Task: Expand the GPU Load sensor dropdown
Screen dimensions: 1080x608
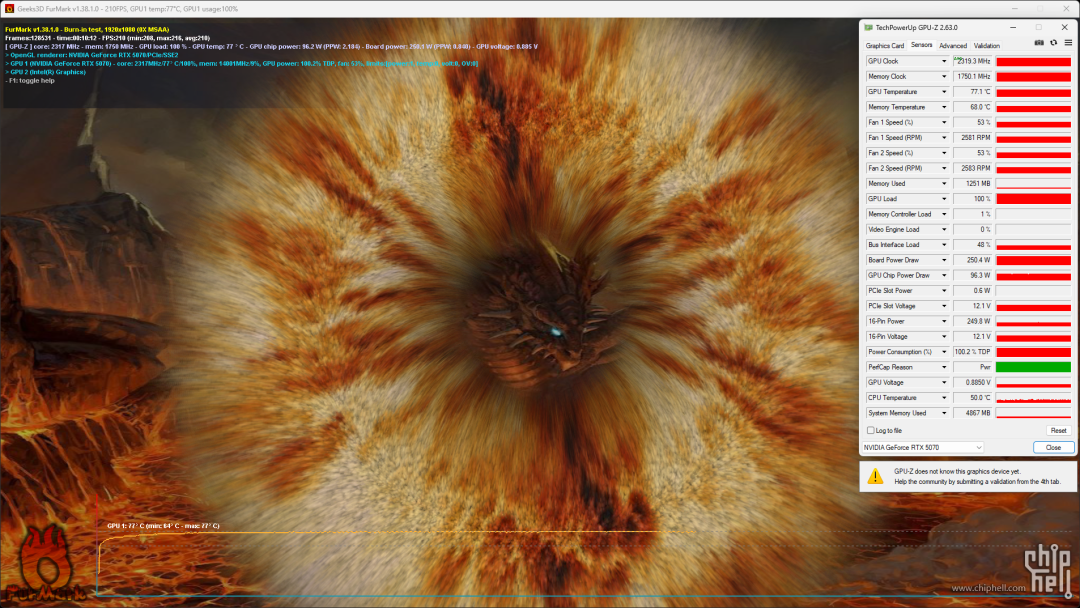Action: point(944,199)
